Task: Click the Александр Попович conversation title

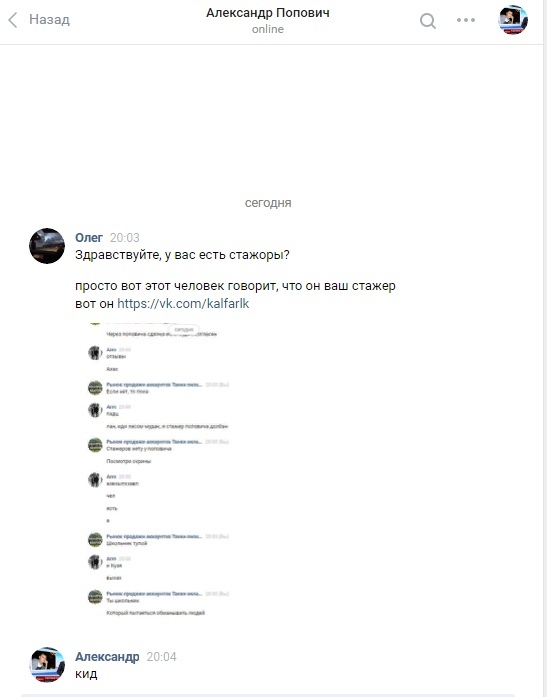Action: click(268, 13)
